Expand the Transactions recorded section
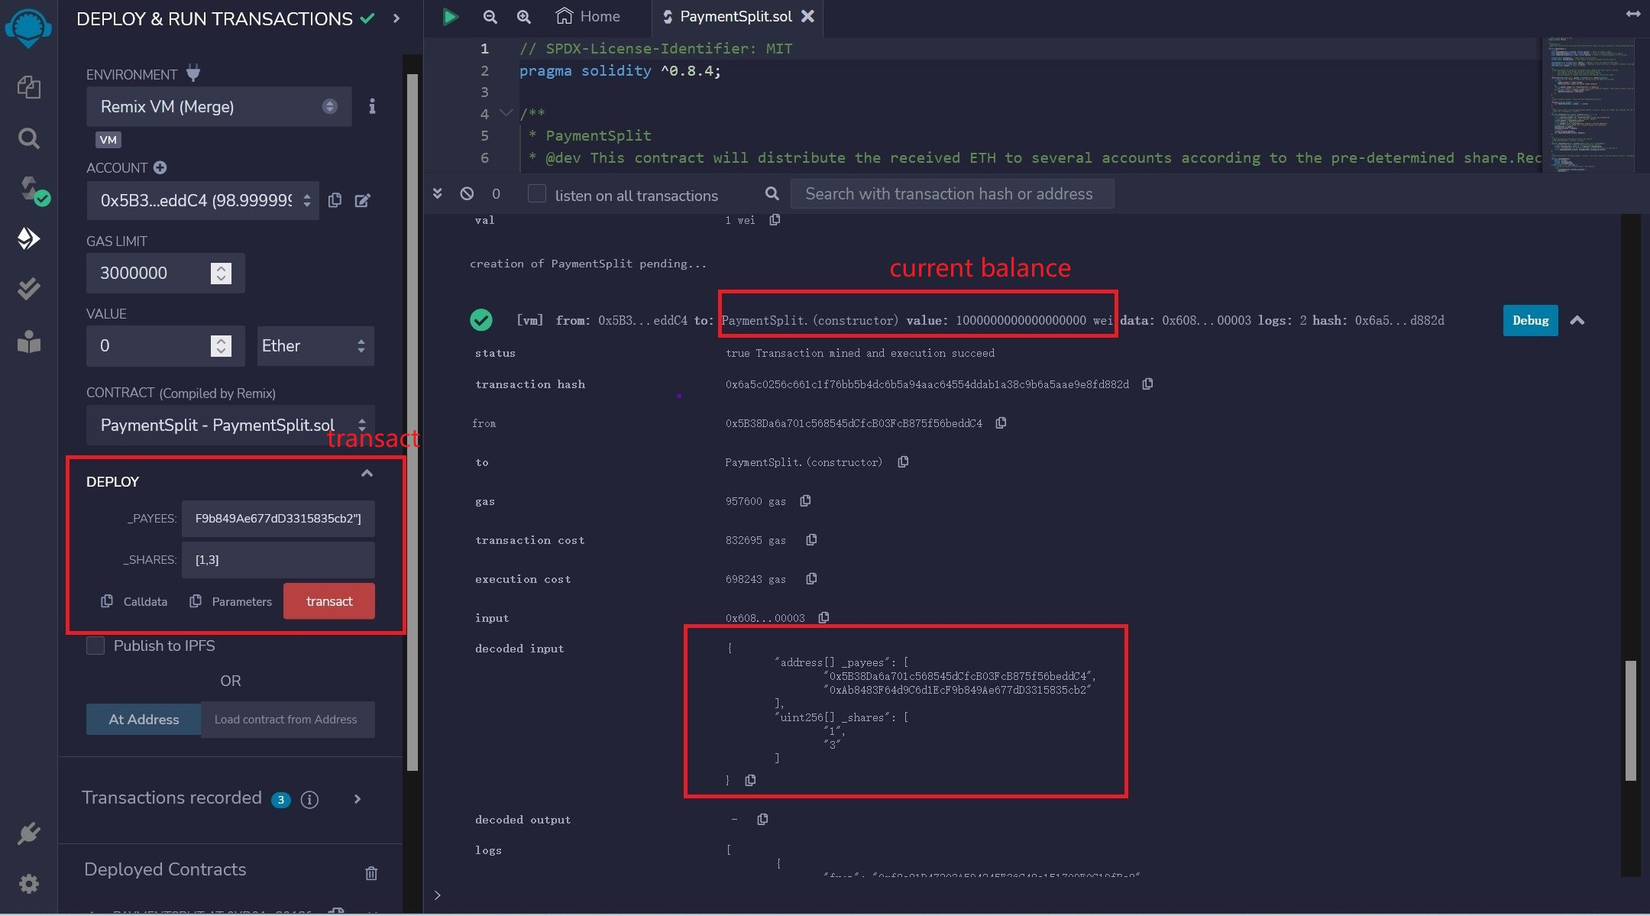The height and width of the screenshot is (916, 1650). click(x=357, y=799)
